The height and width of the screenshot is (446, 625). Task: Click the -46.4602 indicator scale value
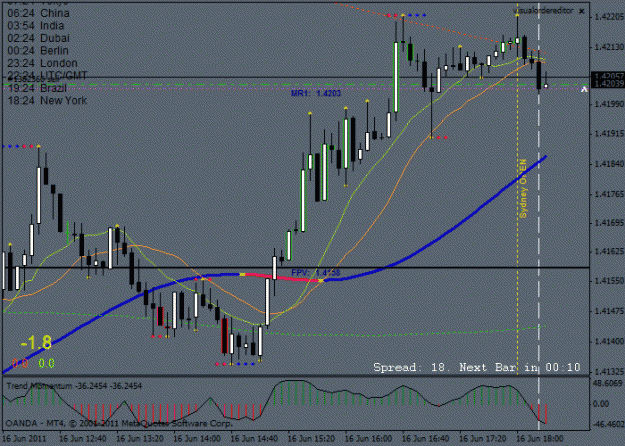(x=608, y=424)
